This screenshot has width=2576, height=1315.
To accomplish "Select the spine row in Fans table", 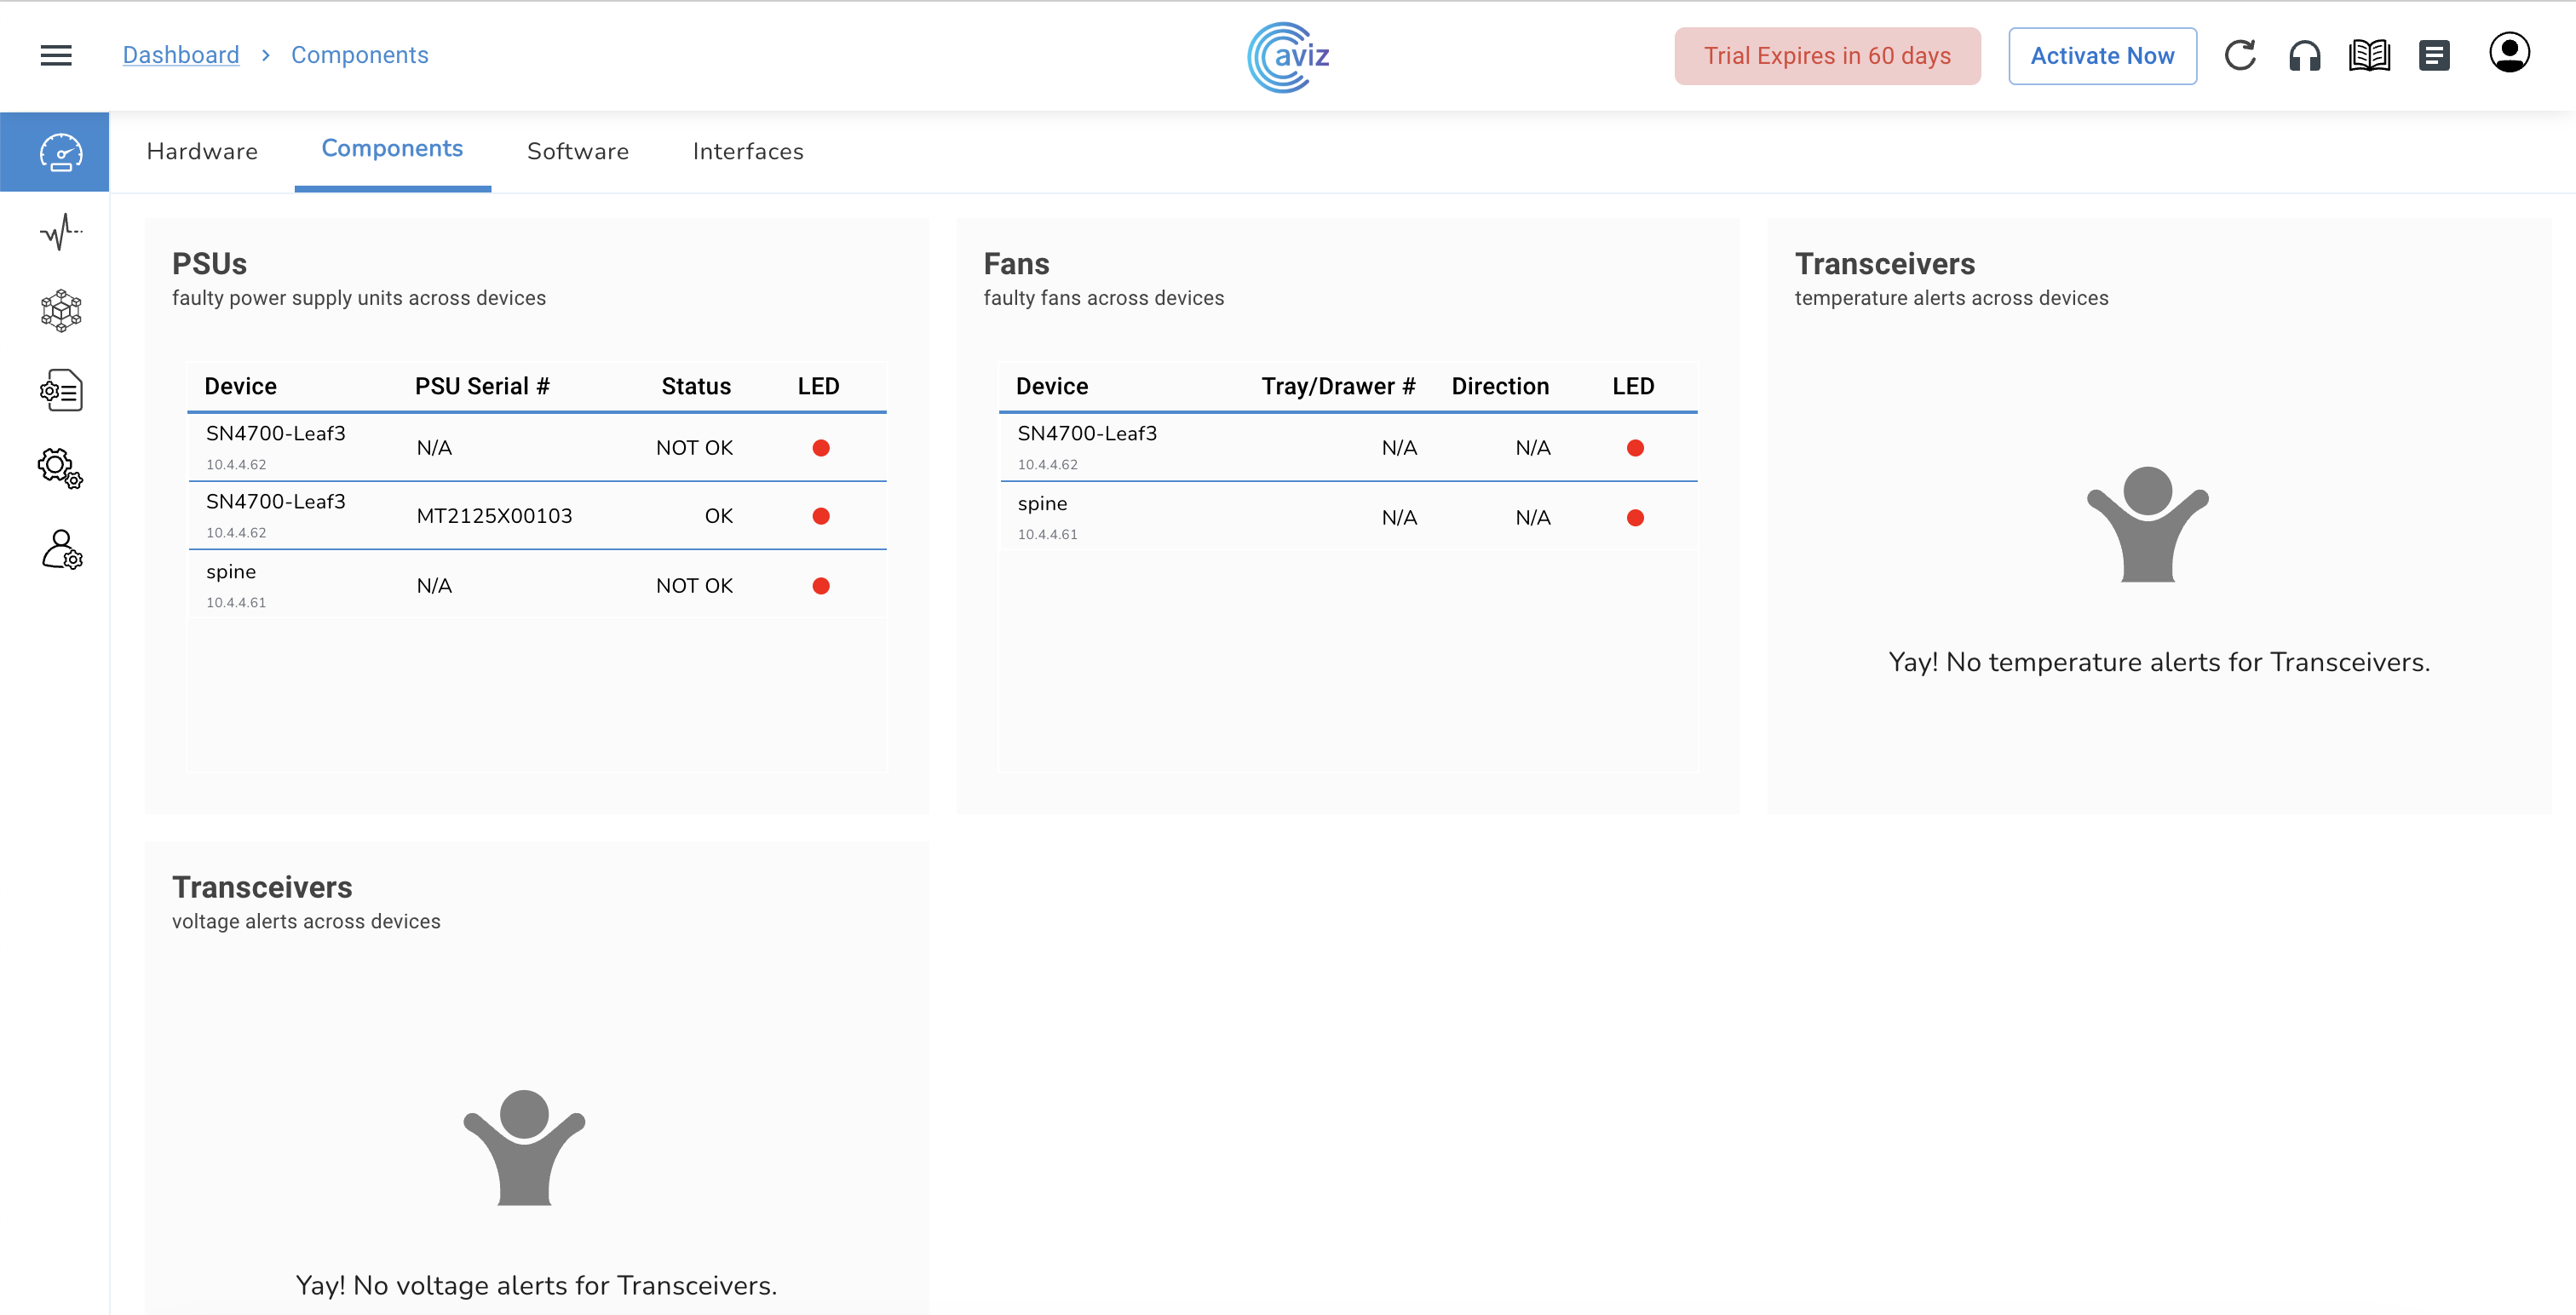I will pyautogui.click(x=1346, y=517).
